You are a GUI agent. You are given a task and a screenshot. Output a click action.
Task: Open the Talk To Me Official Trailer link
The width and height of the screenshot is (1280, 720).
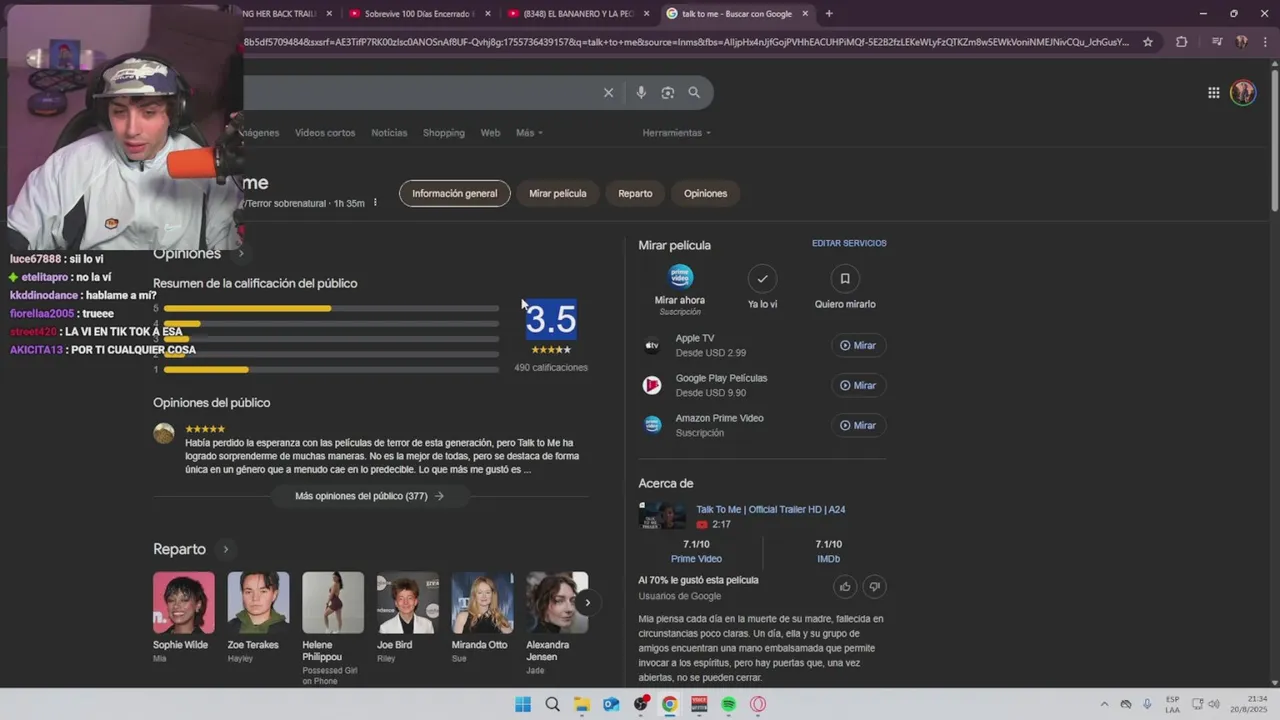tap(771, 510)
